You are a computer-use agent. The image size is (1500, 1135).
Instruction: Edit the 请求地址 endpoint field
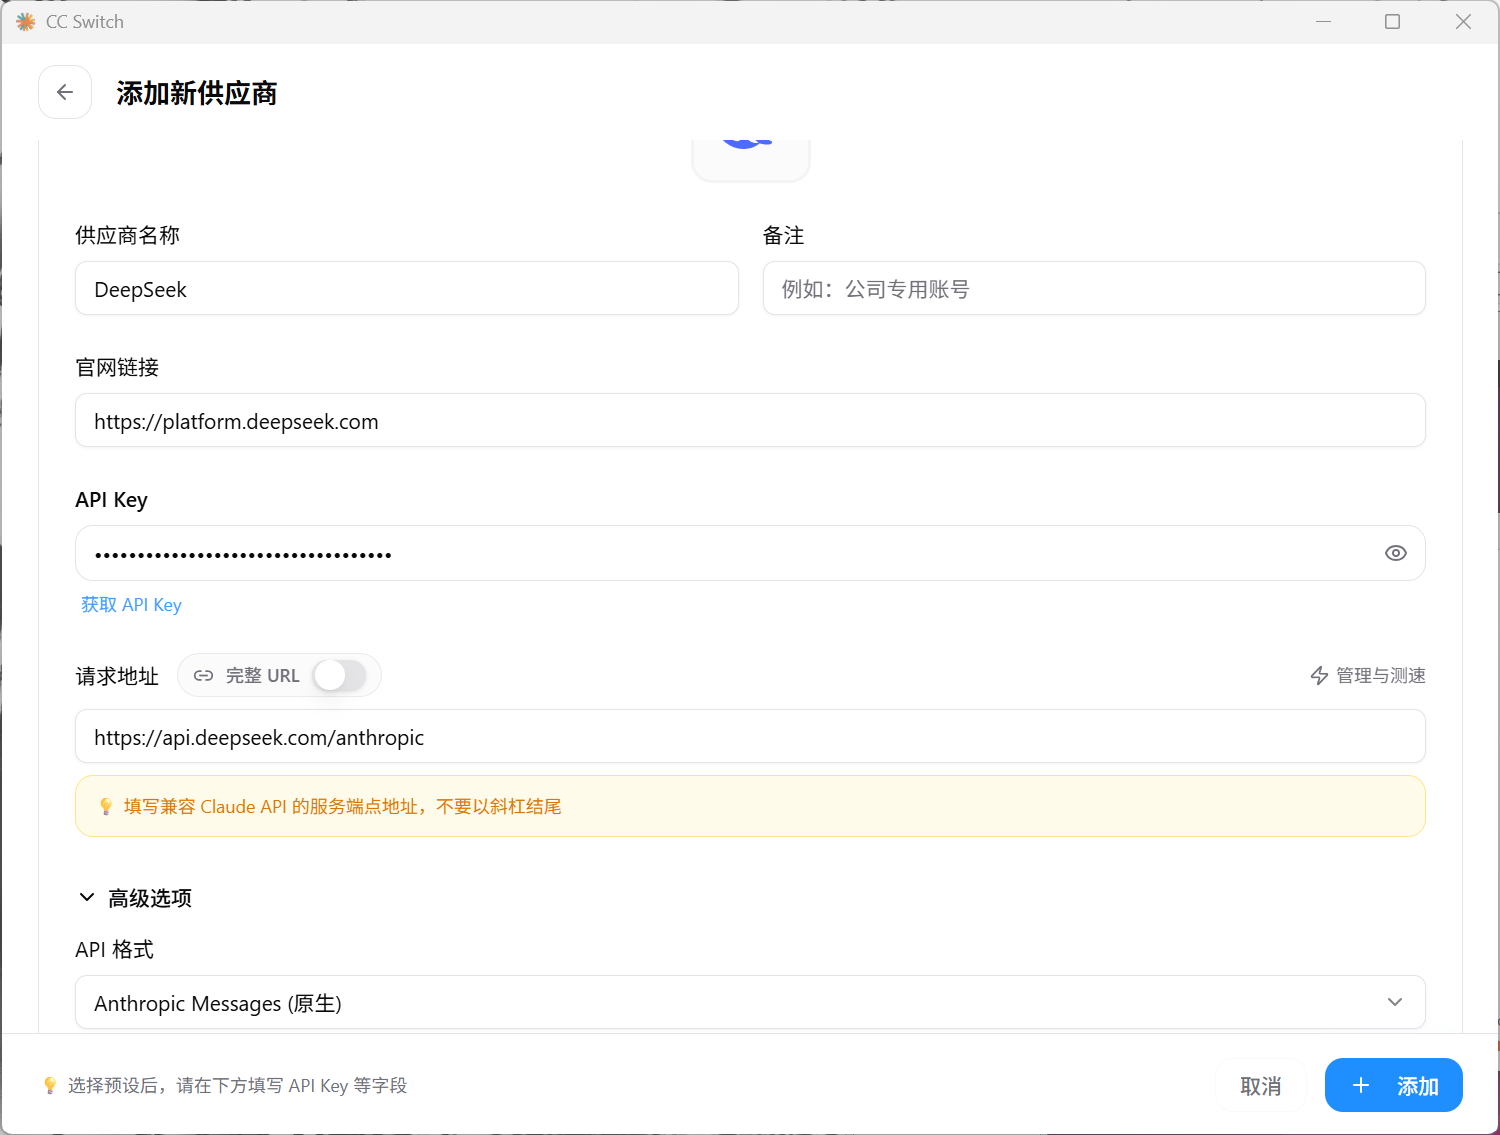point(750,736)
